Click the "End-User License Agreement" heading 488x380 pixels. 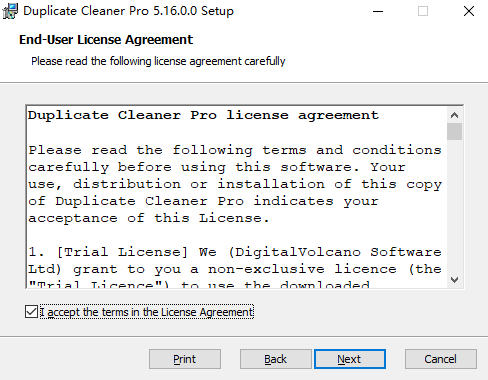point(106,40)
